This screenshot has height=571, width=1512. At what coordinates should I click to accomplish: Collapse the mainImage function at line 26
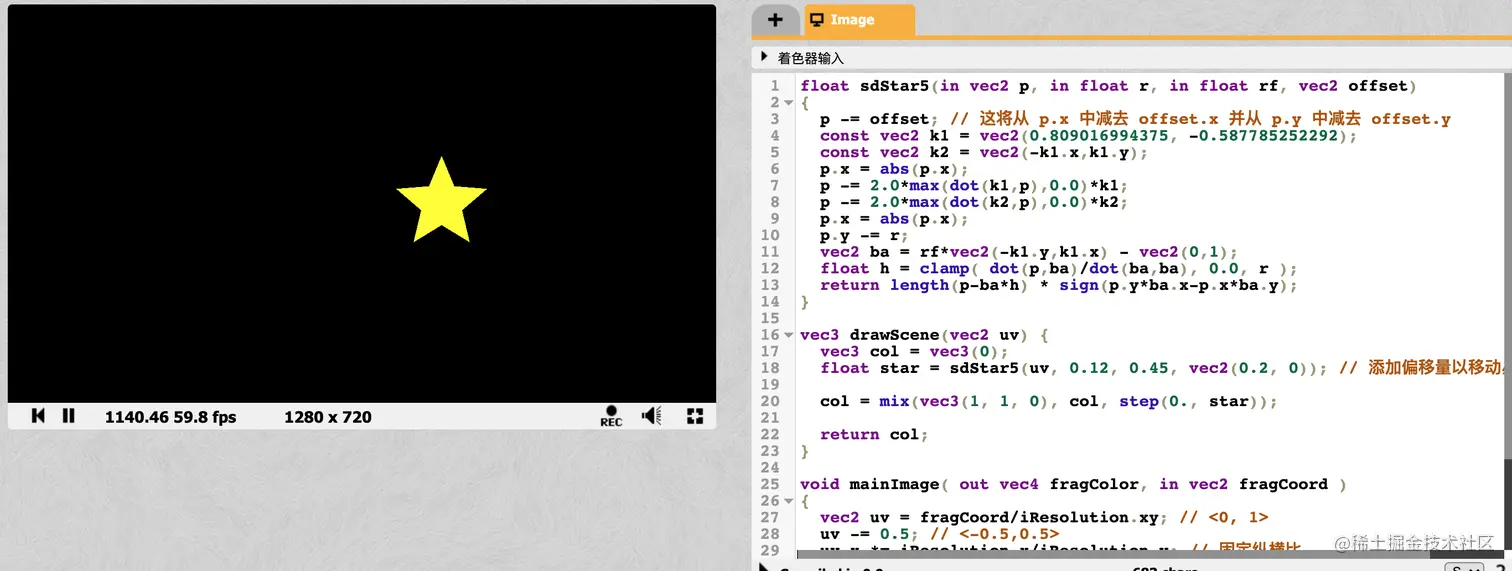pos(789,501)
